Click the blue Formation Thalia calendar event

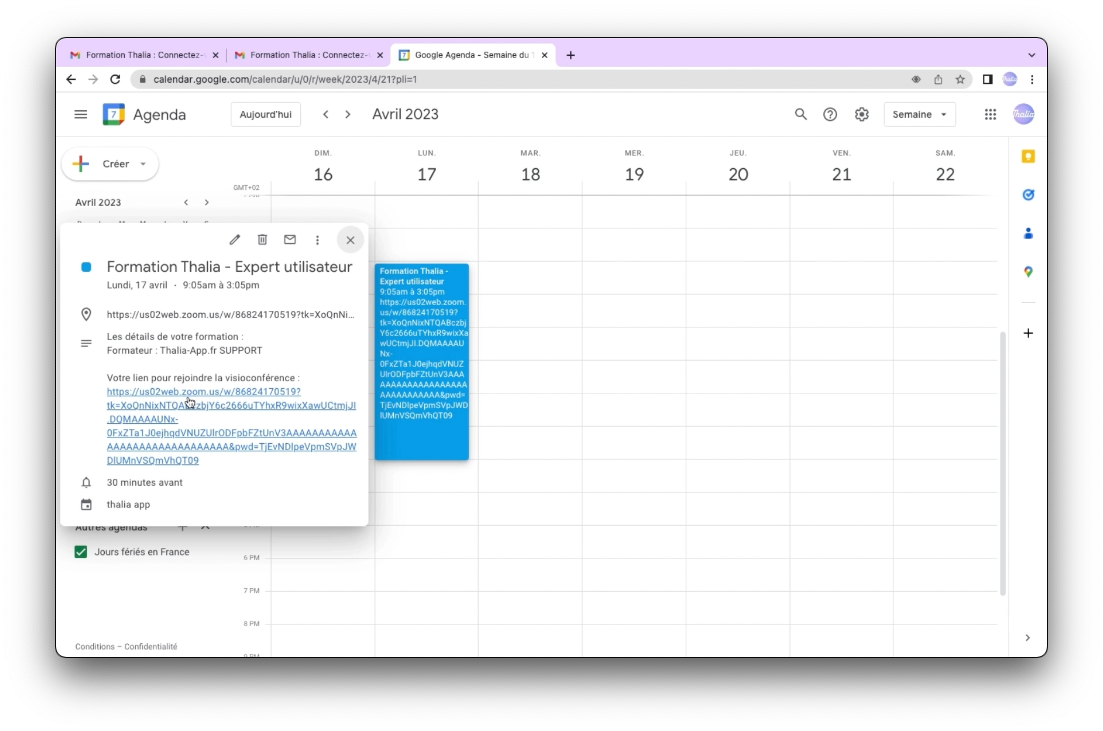[421, 360]
